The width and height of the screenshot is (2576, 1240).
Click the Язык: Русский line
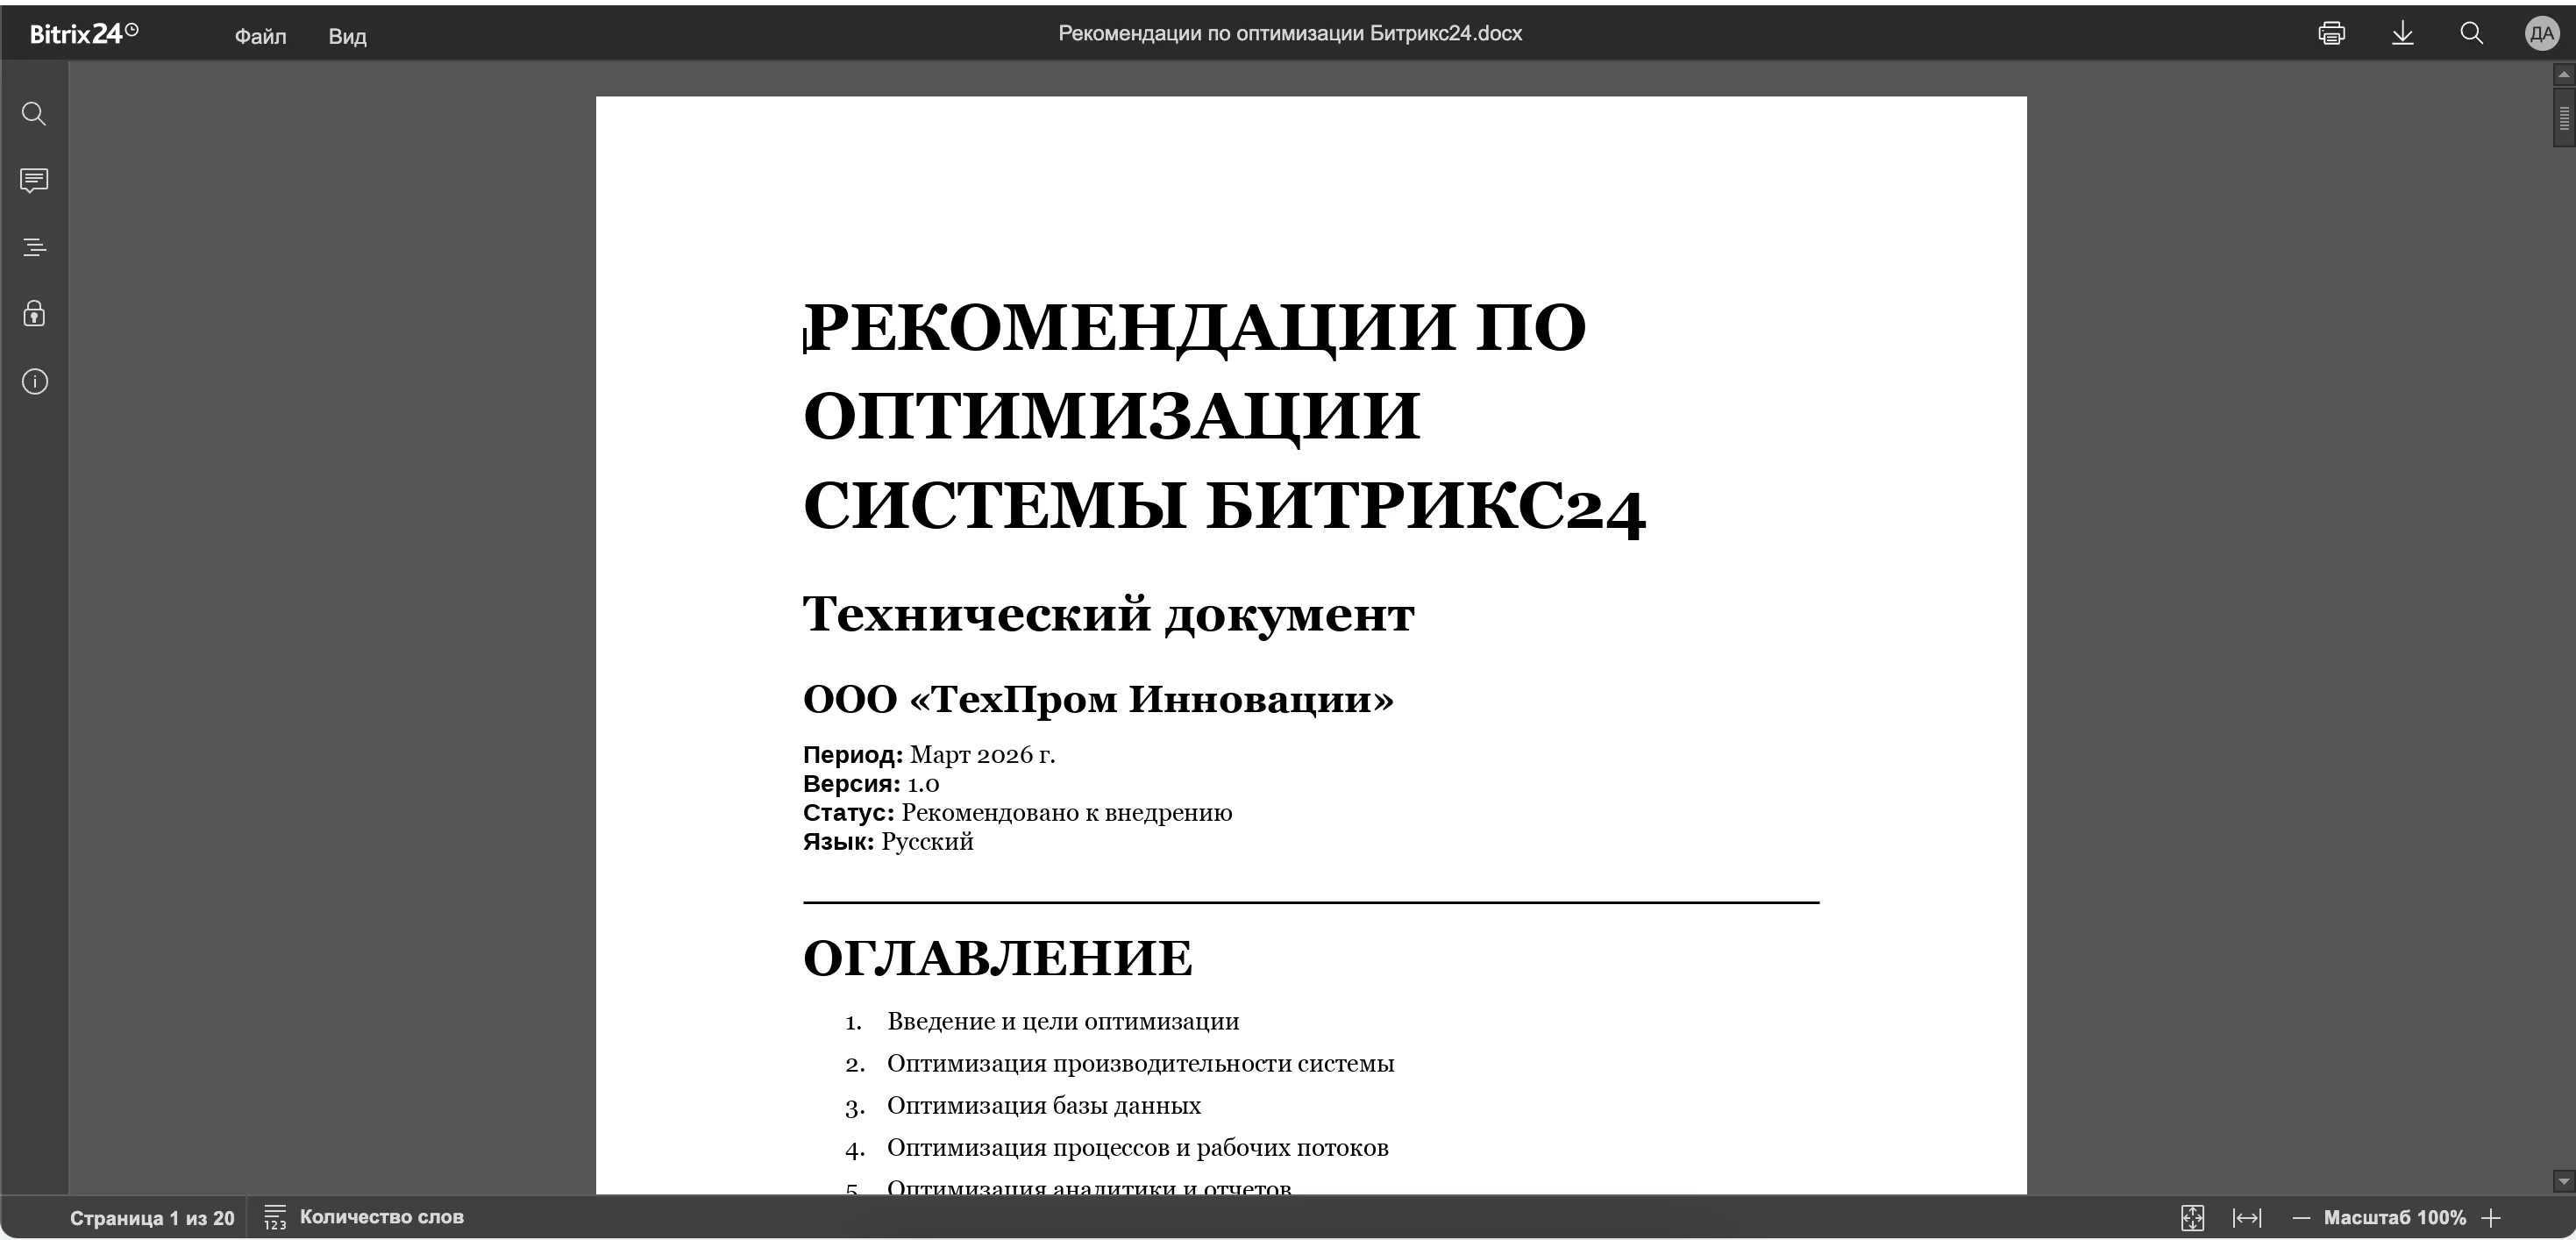[888, 842]
